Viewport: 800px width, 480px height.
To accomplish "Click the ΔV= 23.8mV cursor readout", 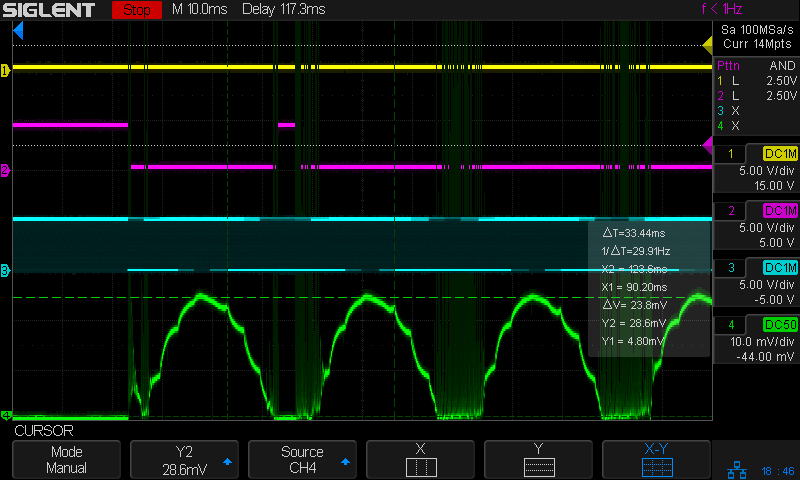I will pos(634,305).
